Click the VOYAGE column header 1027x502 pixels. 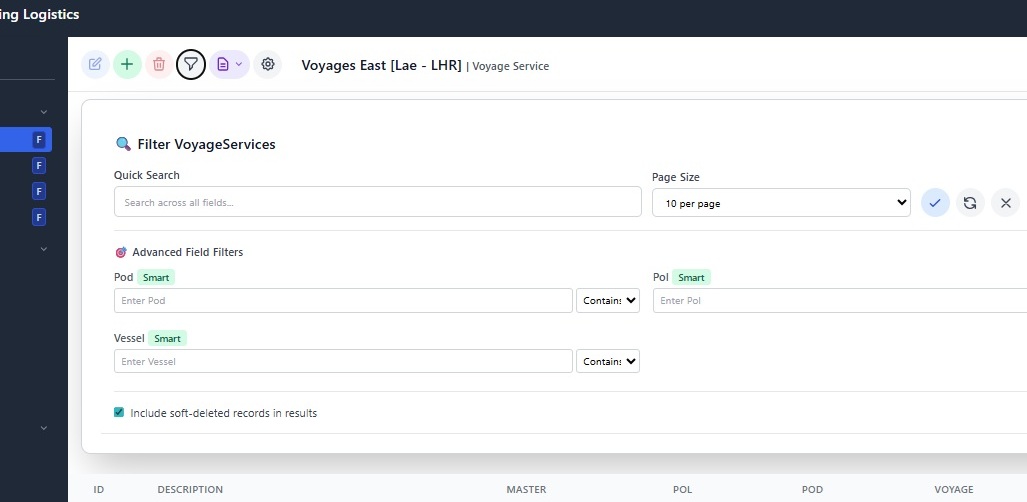[x=953, y=490]
